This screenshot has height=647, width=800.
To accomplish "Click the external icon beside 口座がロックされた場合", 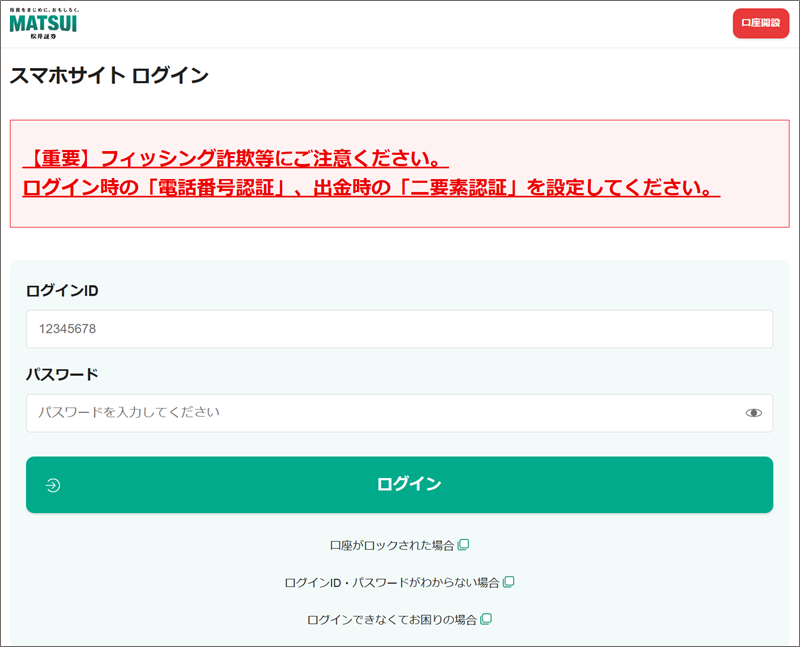I will (x=463, y=545).
